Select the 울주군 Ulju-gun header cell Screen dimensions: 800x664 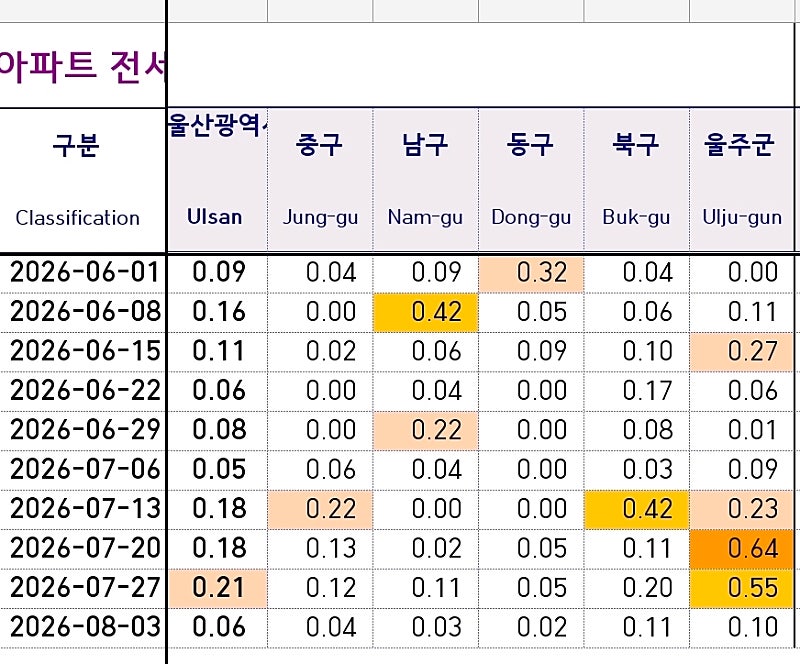(742, 180)
